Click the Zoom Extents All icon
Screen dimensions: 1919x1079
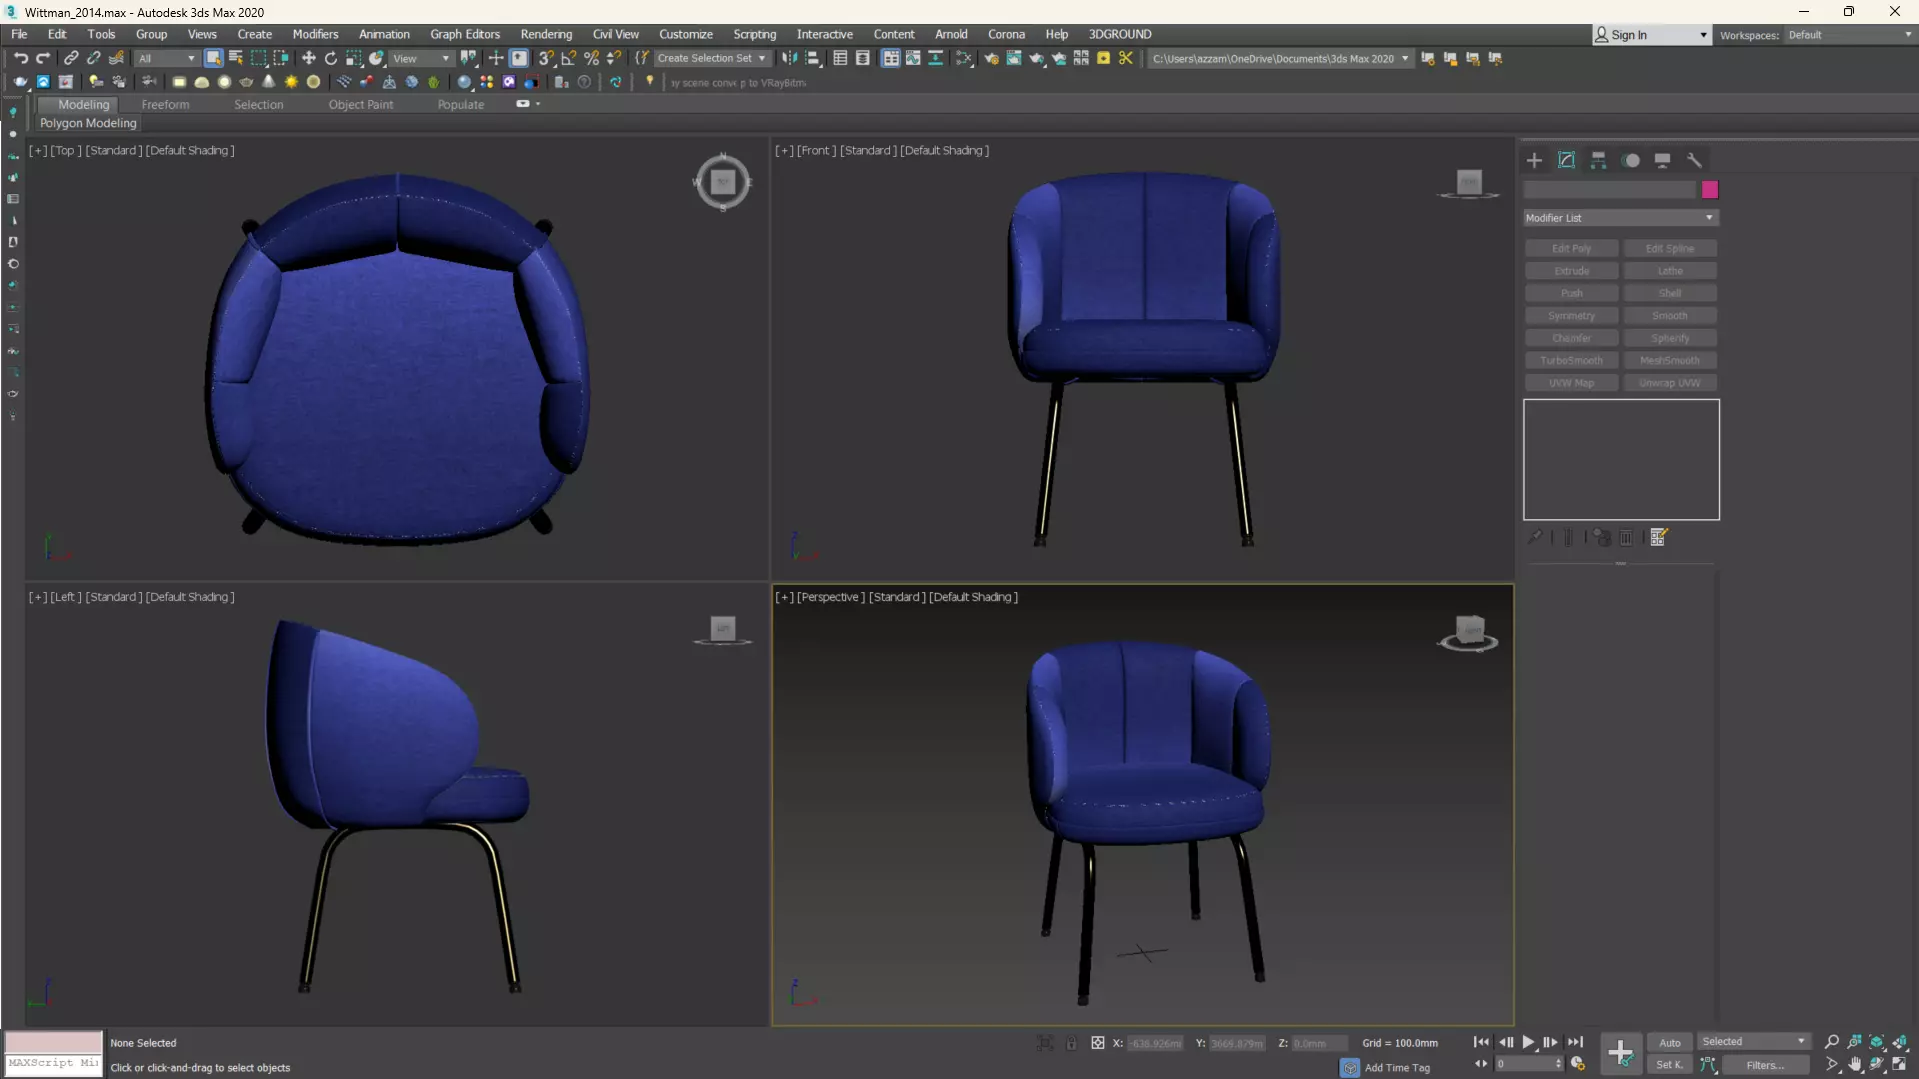click(x=1900, y=1042)
